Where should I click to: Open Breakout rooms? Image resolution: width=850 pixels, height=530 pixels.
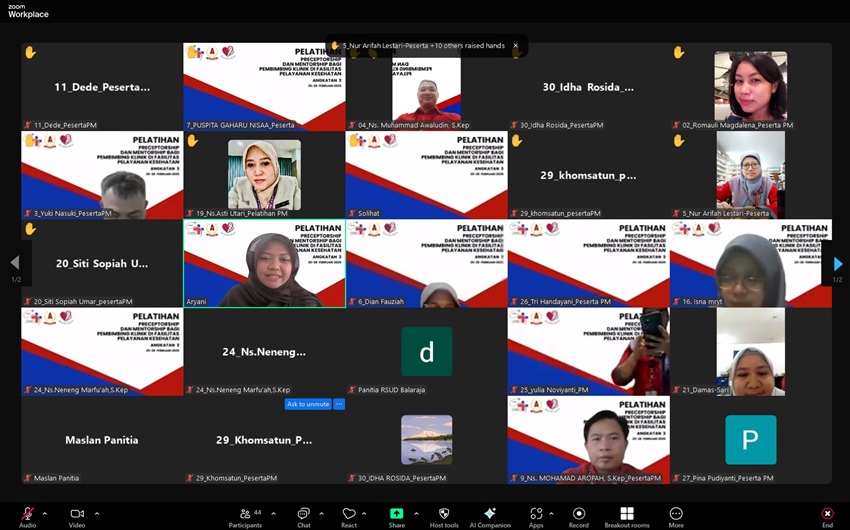point(626,513)
